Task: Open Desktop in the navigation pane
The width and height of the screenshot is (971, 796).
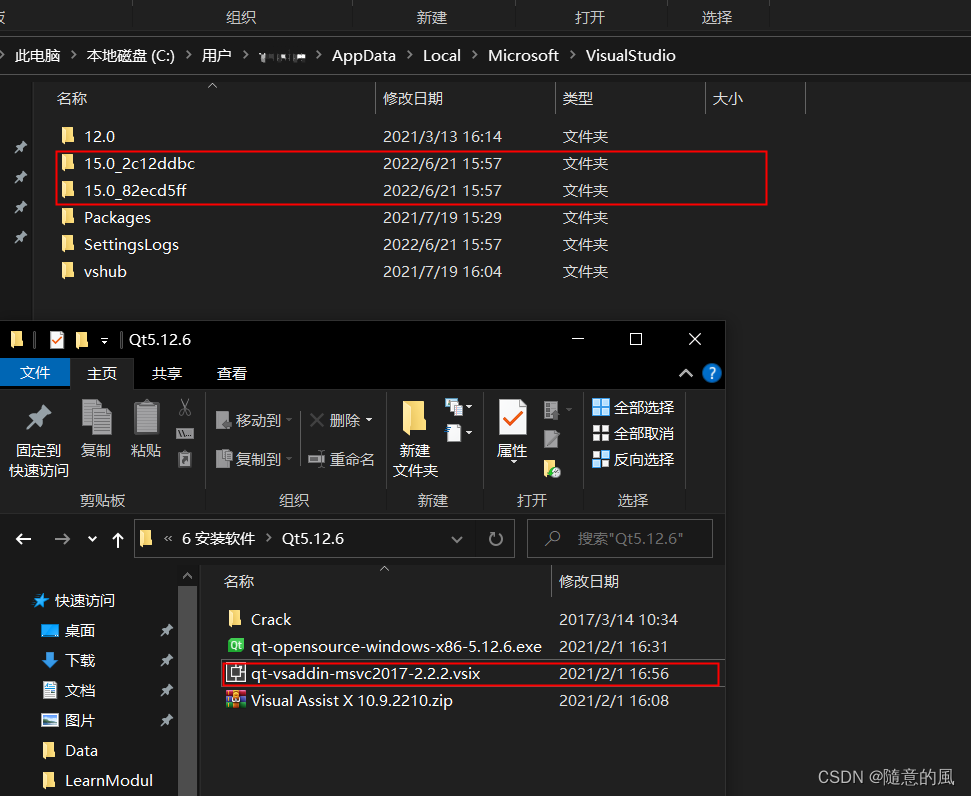Action: point(80,631)
